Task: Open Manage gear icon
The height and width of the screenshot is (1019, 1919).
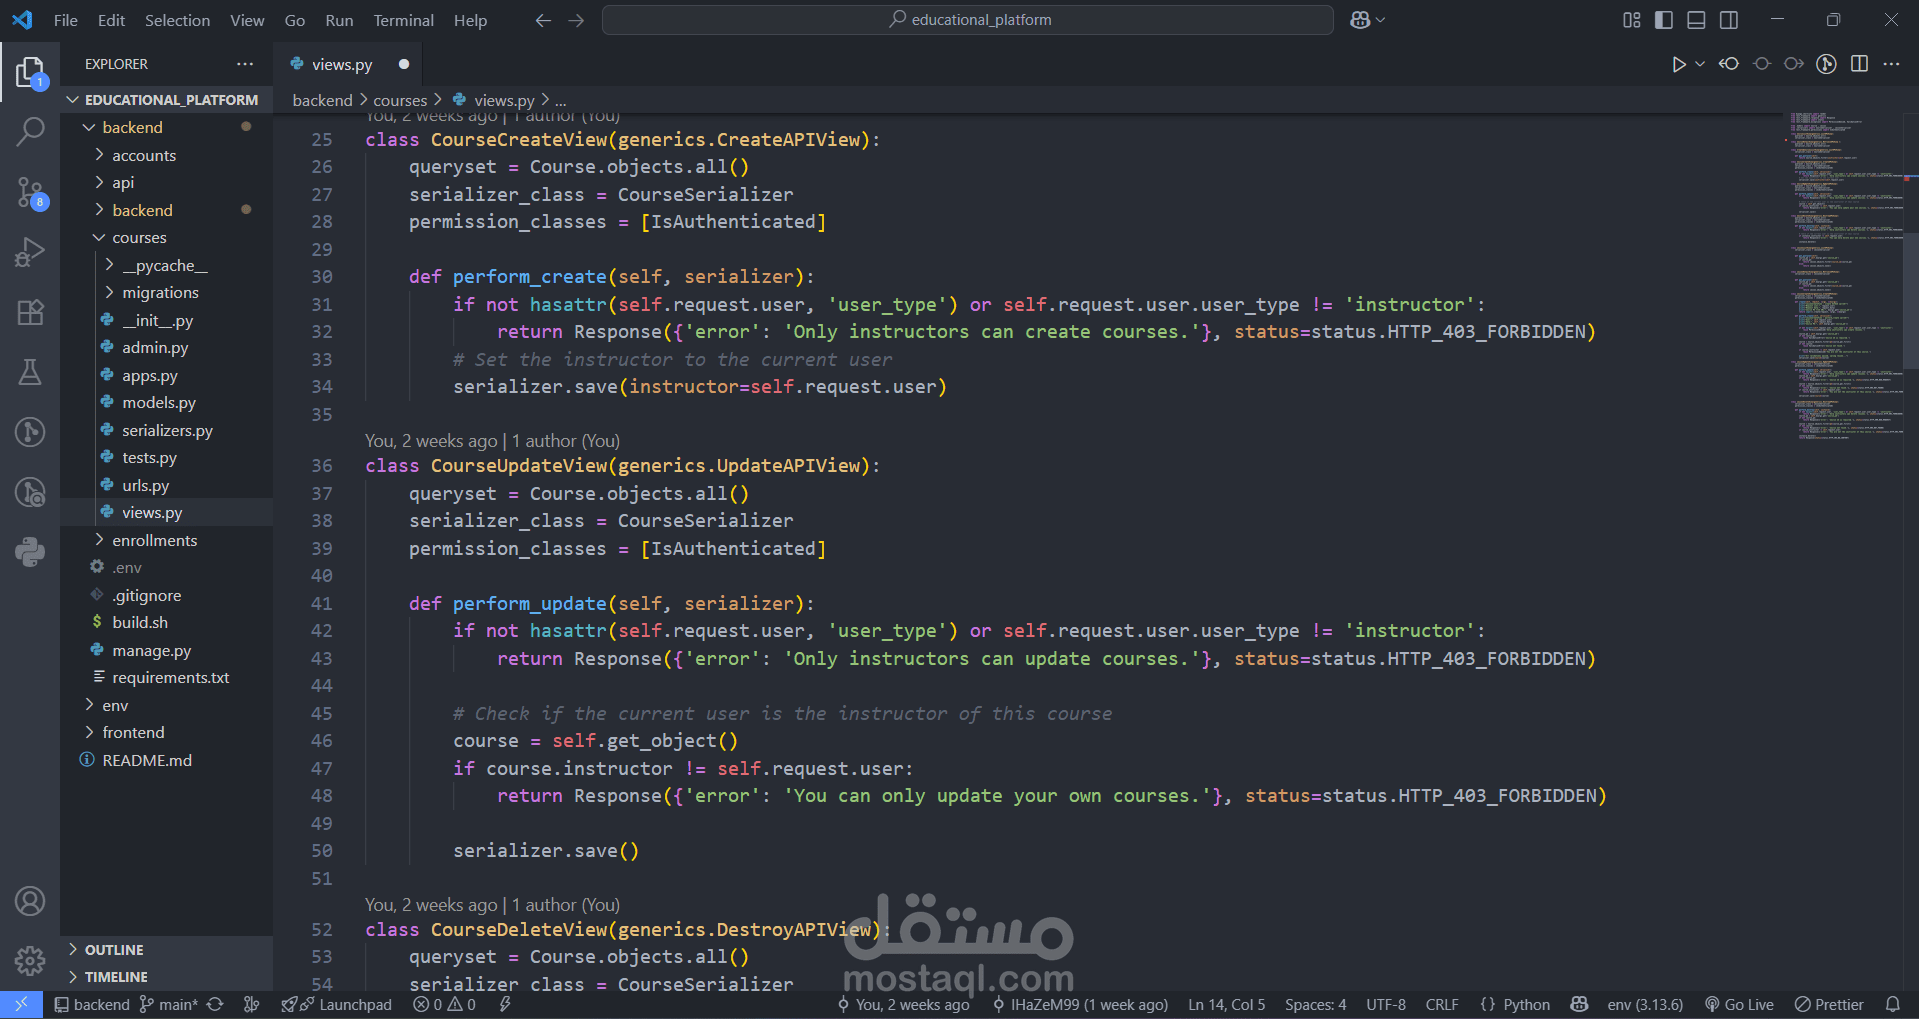Action: point(30,960)
